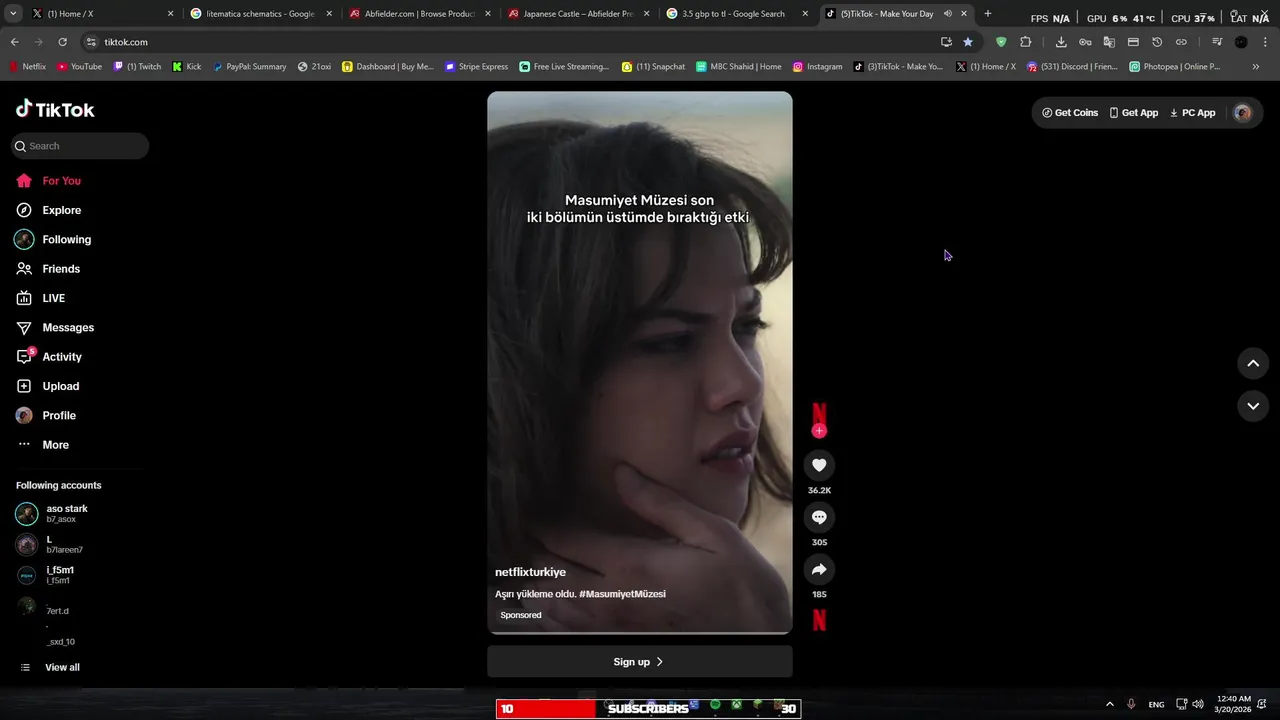Open netflixturkiye profile name link
The image size is (1280, 720).
click(531, 572)
